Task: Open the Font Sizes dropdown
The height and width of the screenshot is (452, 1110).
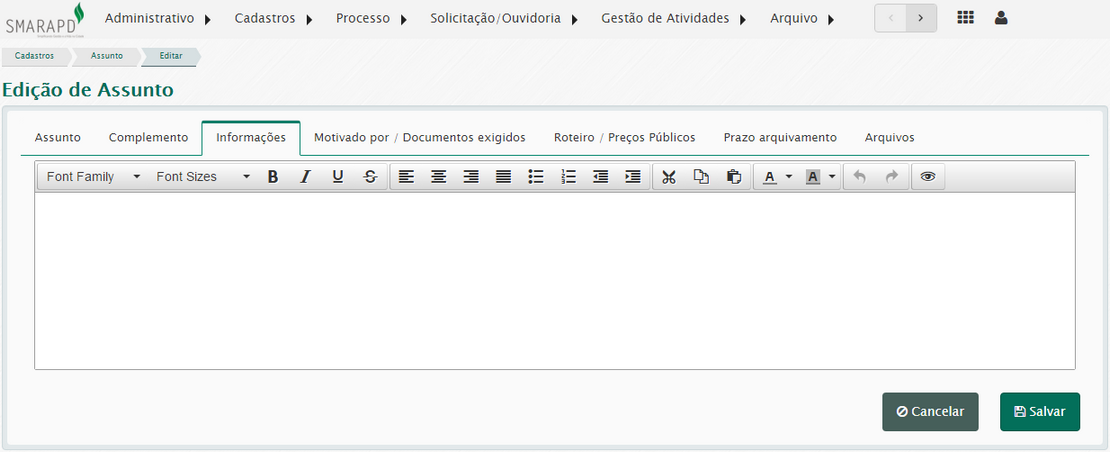Action: (203, 177)
